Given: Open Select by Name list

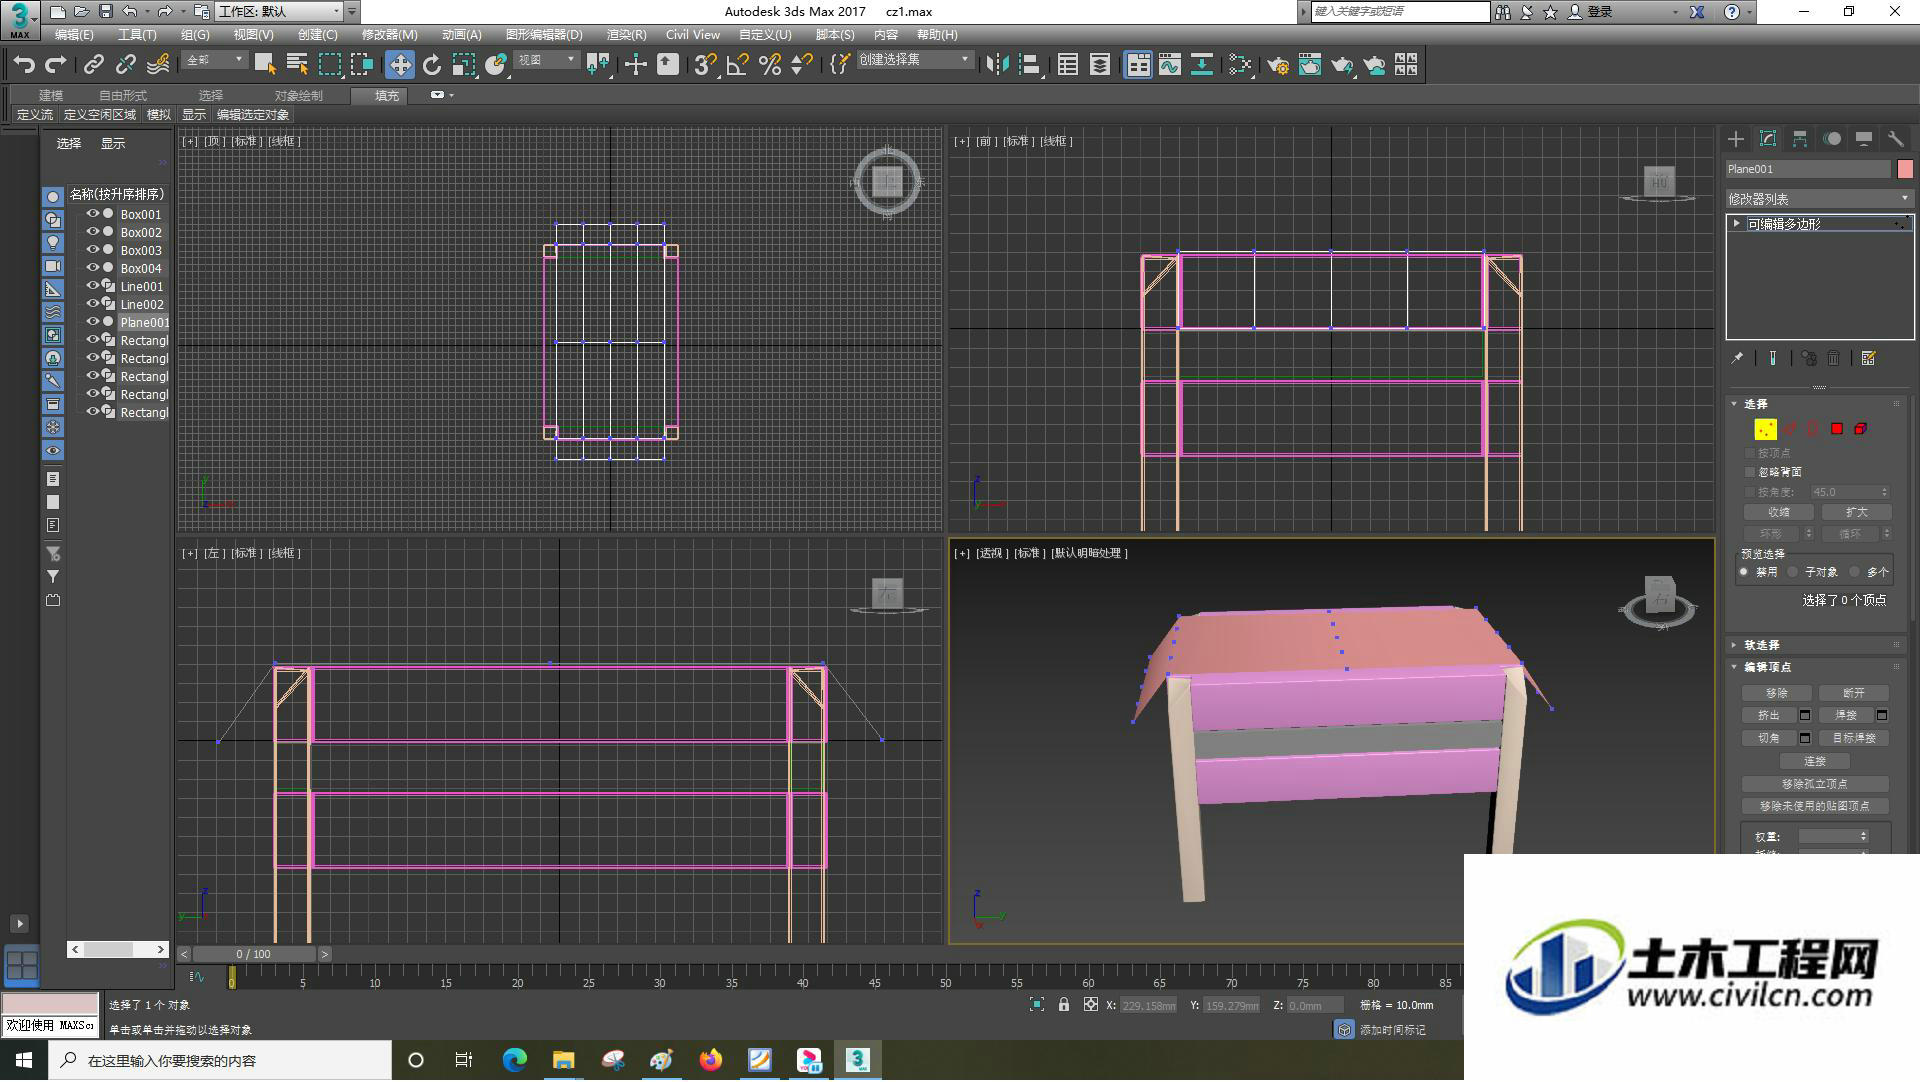Looking at the screenshot, I should point(297,65).
